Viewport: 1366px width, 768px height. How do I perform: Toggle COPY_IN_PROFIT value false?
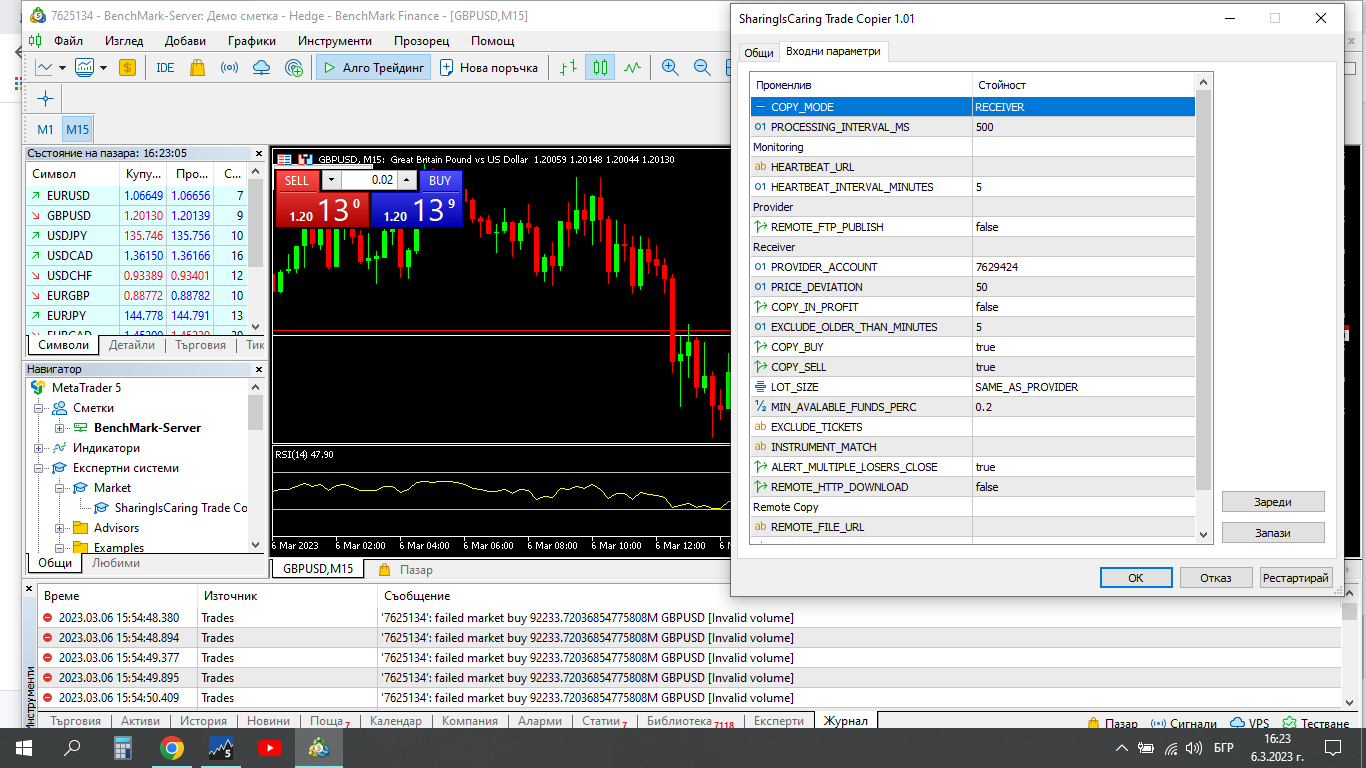pos(1083,307)
